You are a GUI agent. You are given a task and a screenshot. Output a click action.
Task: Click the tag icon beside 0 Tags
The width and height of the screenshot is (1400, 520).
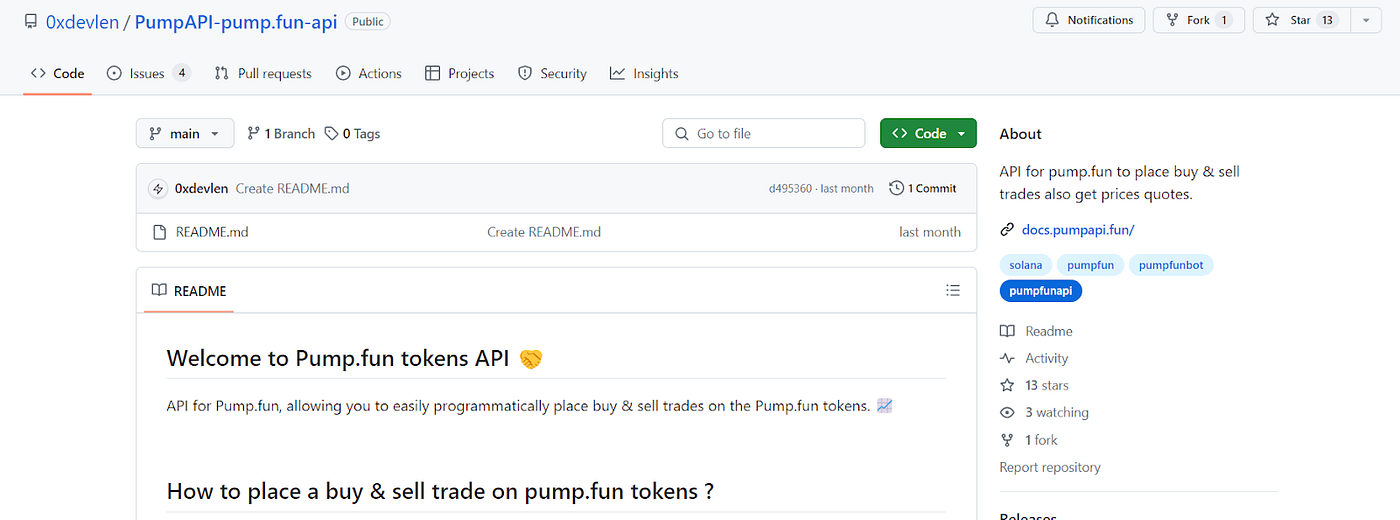coord(331,133)
